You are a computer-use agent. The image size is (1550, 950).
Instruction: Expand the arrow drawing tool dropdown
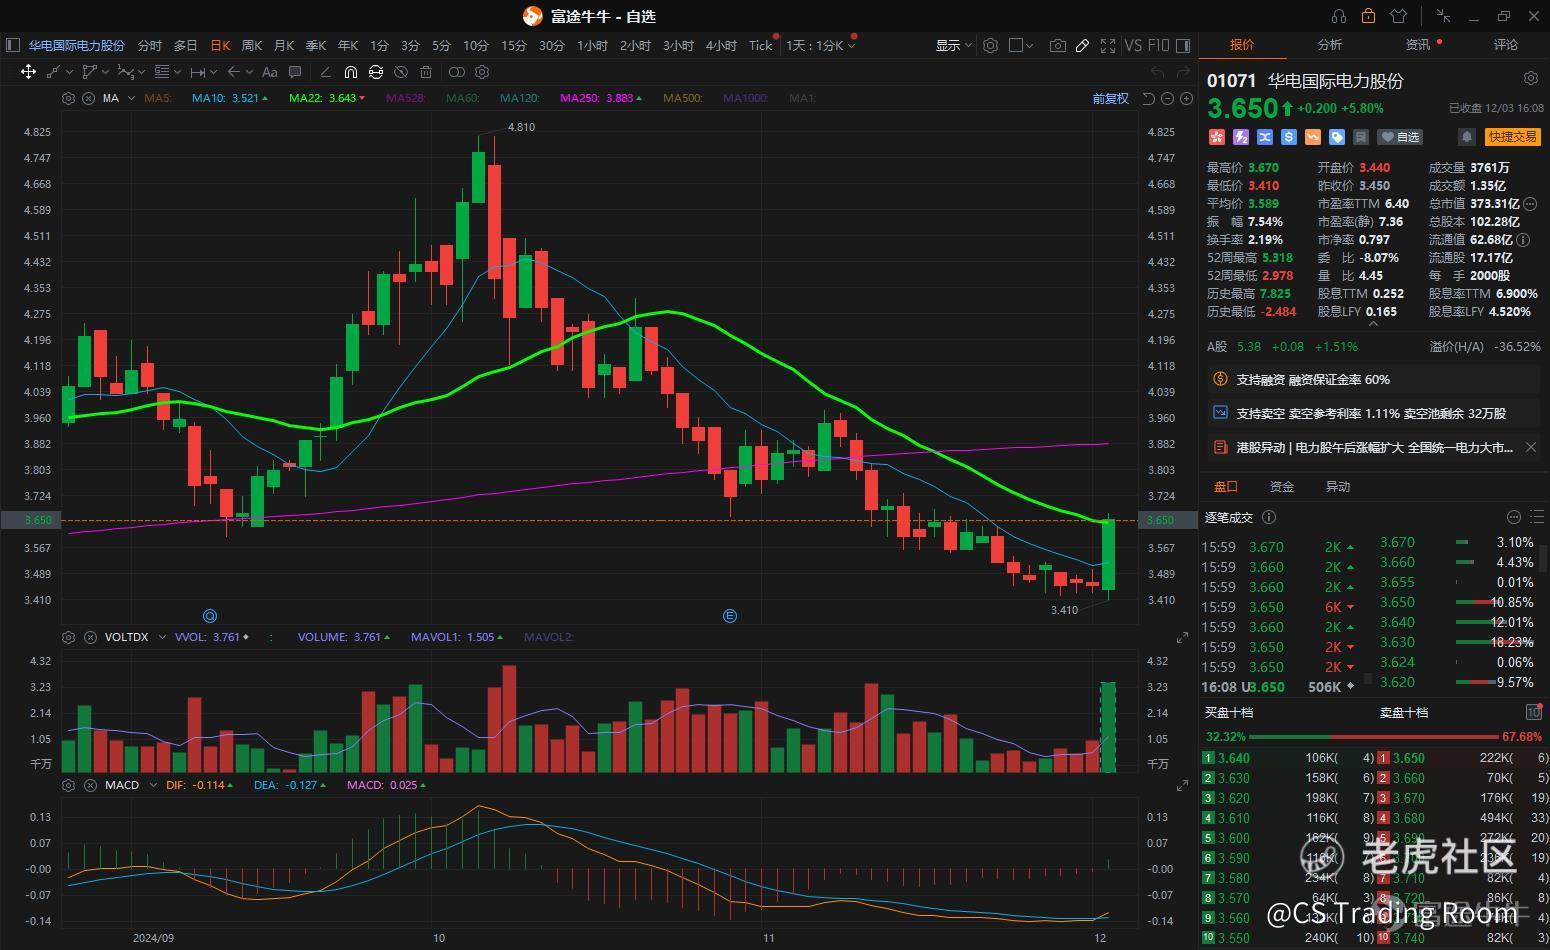(247, 72)
